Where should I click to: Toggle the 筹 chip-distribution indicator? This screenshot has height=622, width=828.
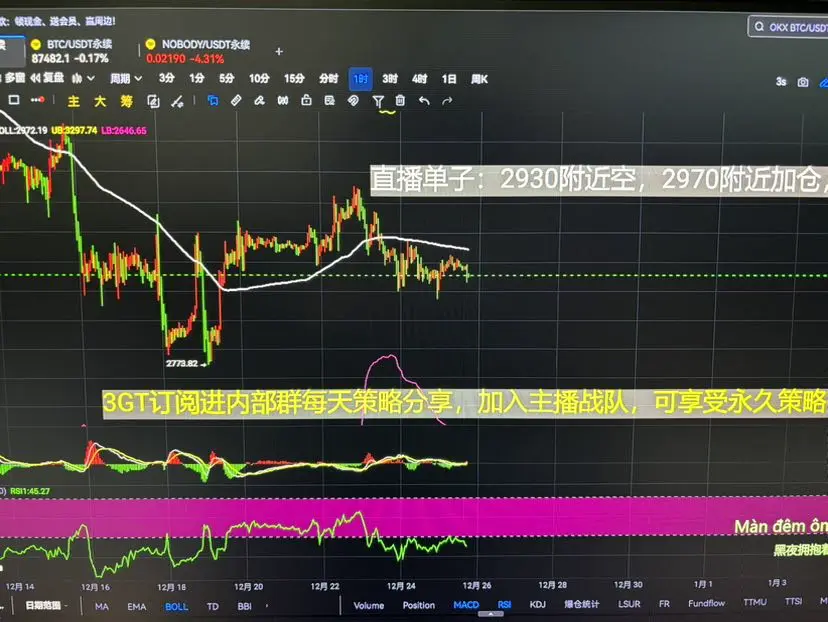[x=126, y=101]
